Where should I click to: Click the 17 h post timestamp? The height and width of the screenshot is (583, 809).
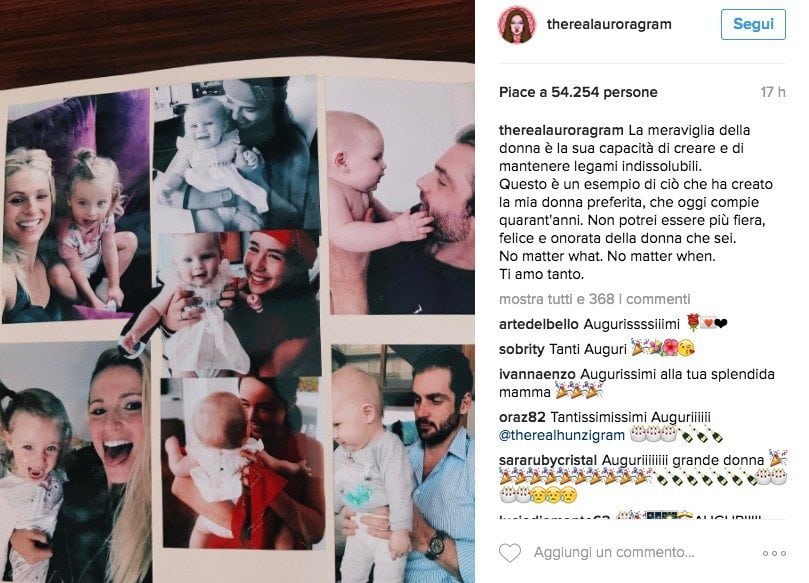(772, 92)
